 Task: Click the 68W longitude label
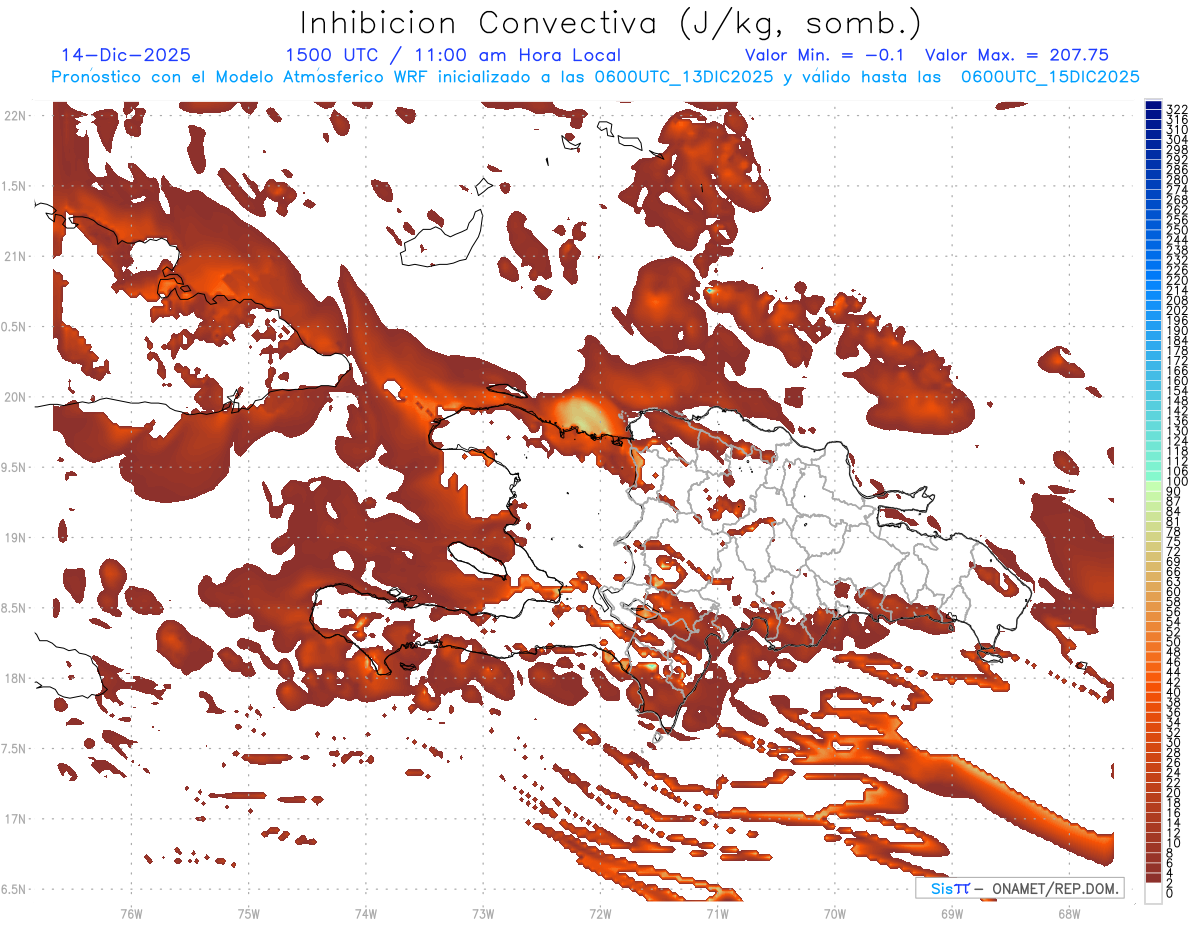tap(1068, 913)
